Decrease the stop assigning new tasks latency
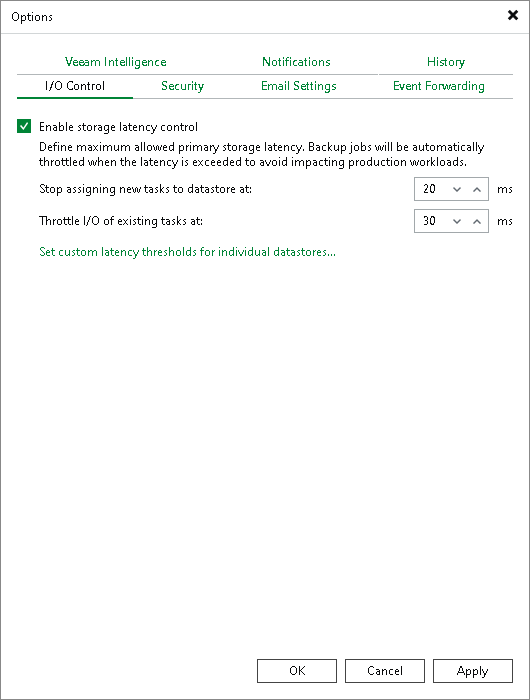Screen dimensions: 530x700 (x=456, y=189)
